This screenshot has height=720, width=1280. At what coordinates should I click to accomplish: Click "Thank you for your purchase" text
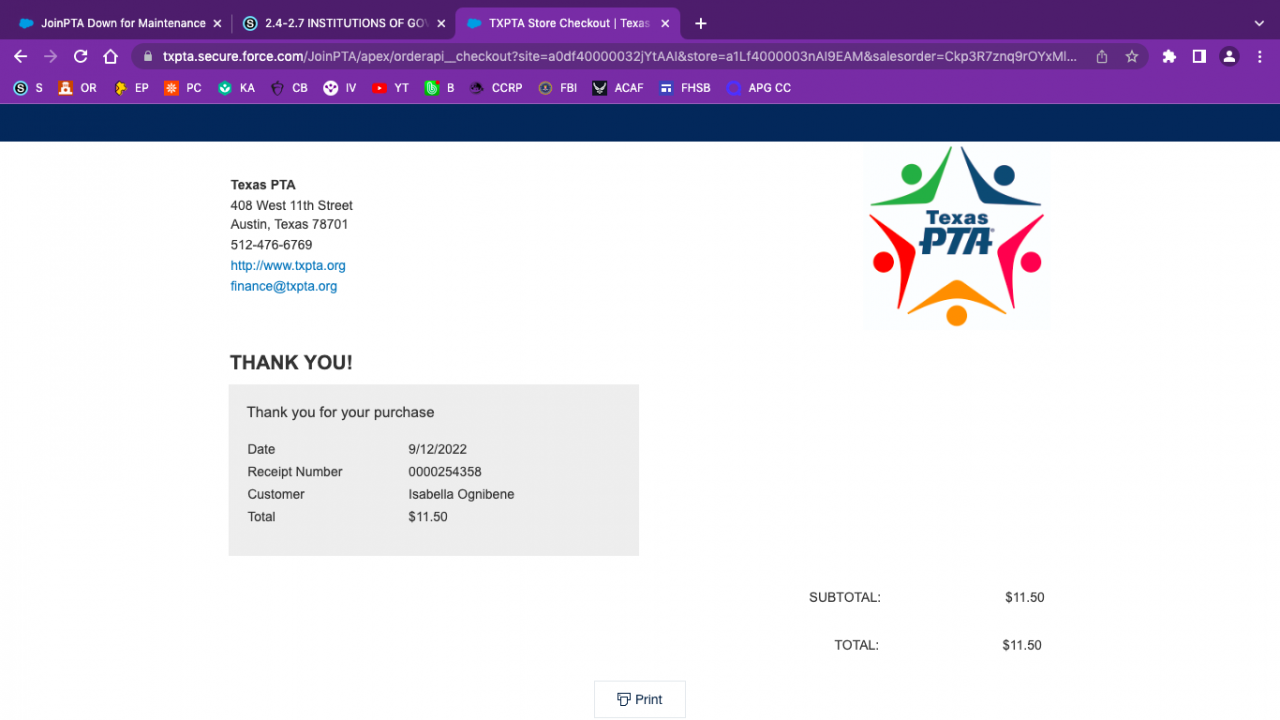[340, 412]
